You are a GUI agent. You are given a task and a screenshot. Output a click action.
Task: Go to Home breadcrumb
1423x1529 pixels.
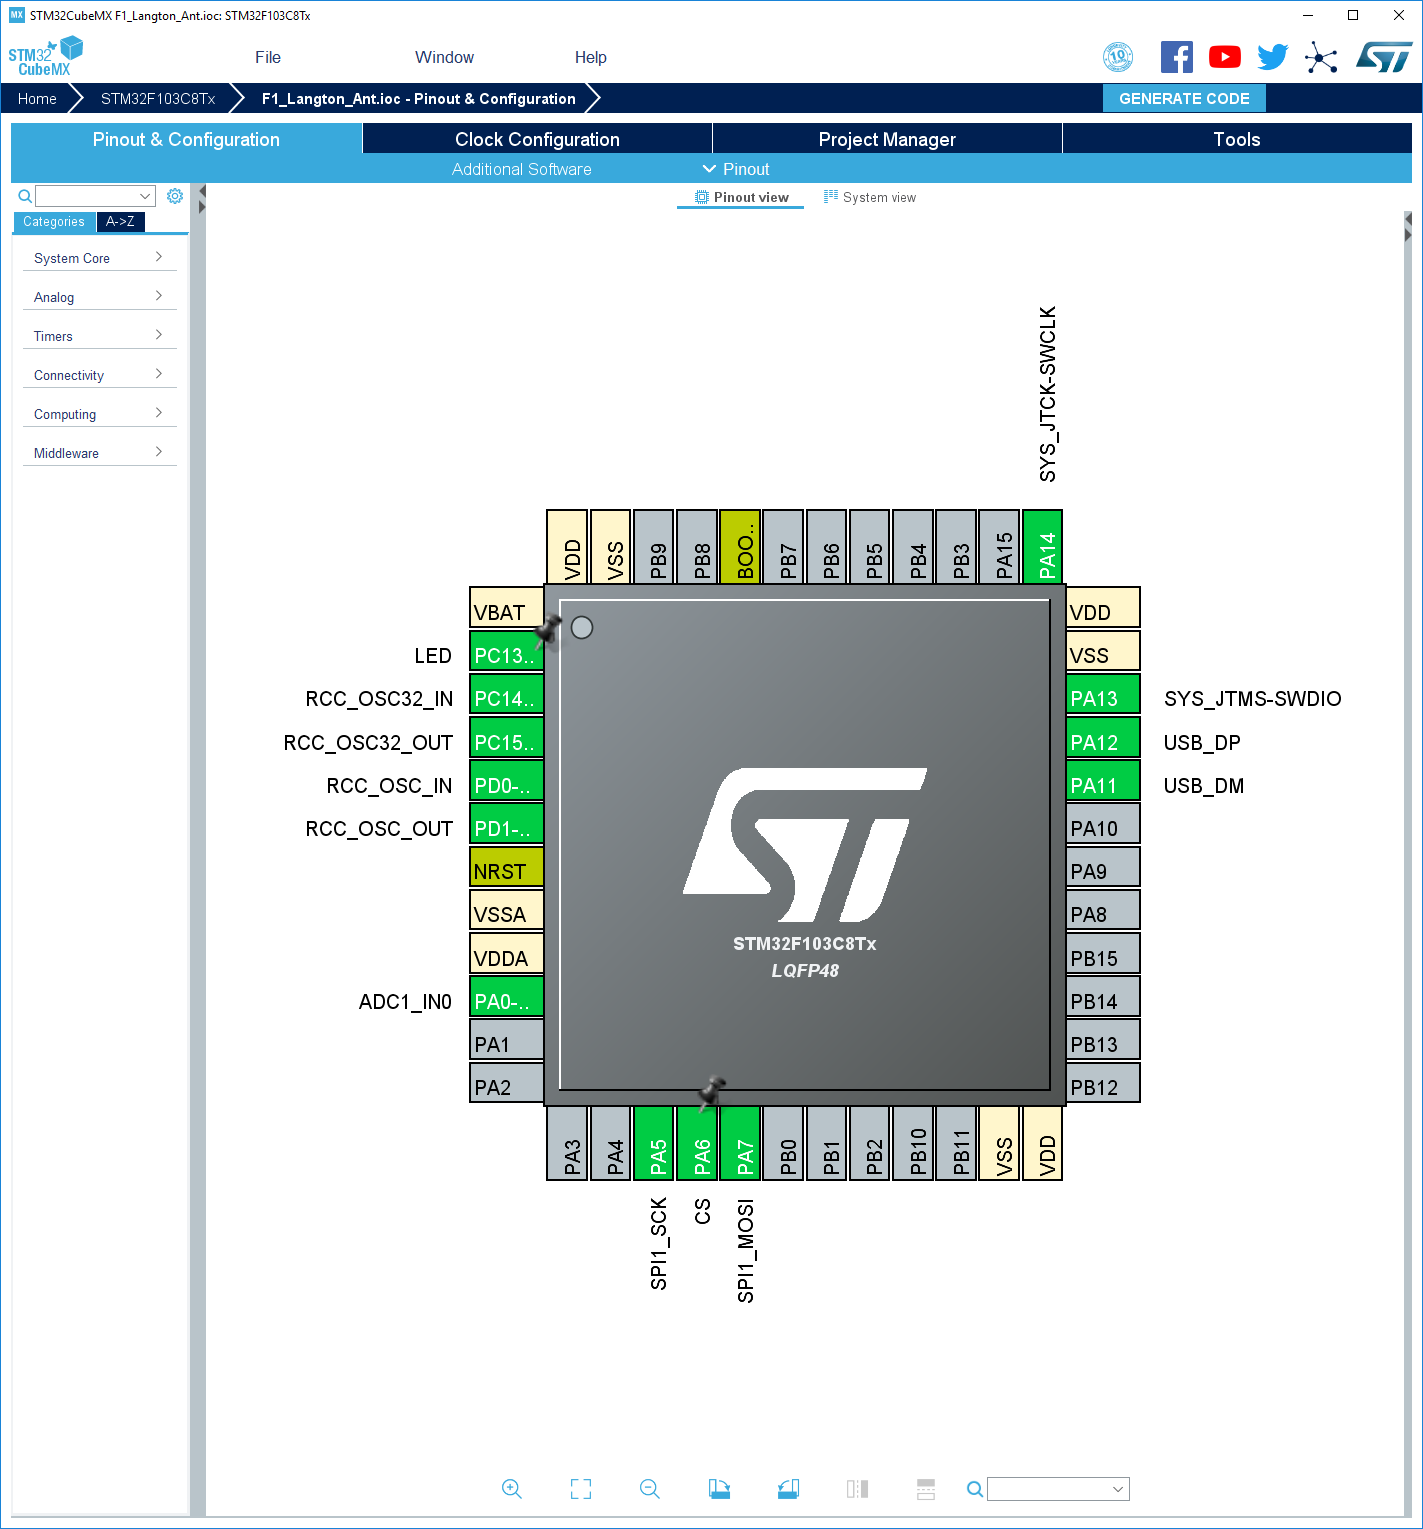37,98
